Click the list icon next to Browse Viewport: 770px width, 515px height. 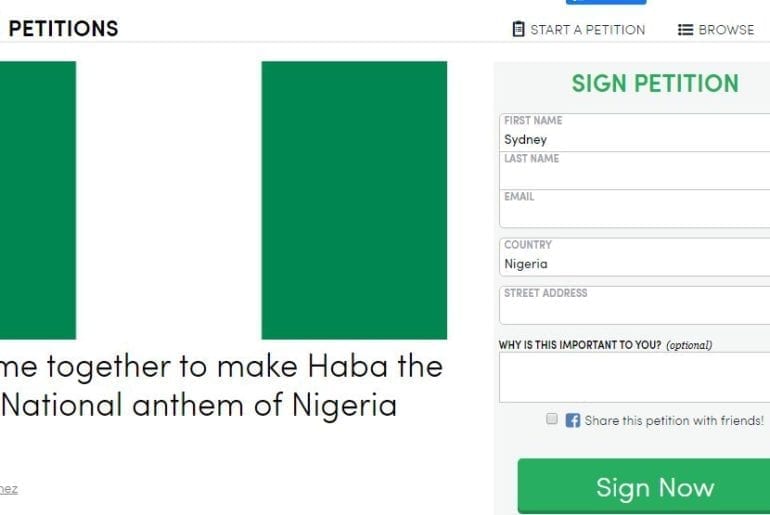tap(686, 29)
